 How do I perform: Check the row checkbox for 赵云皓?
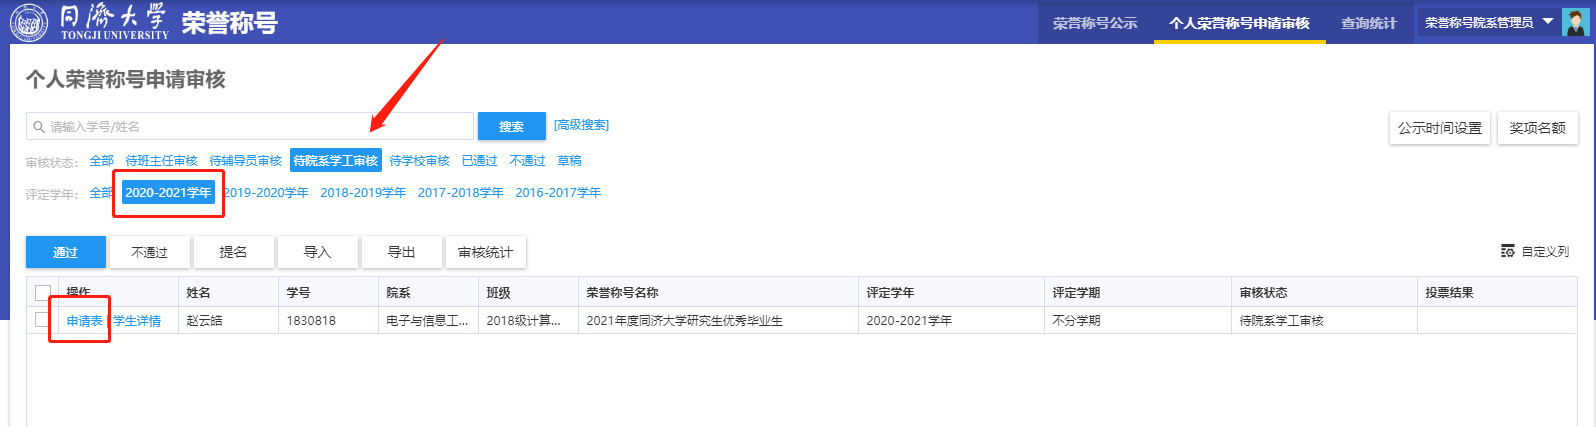41,320
